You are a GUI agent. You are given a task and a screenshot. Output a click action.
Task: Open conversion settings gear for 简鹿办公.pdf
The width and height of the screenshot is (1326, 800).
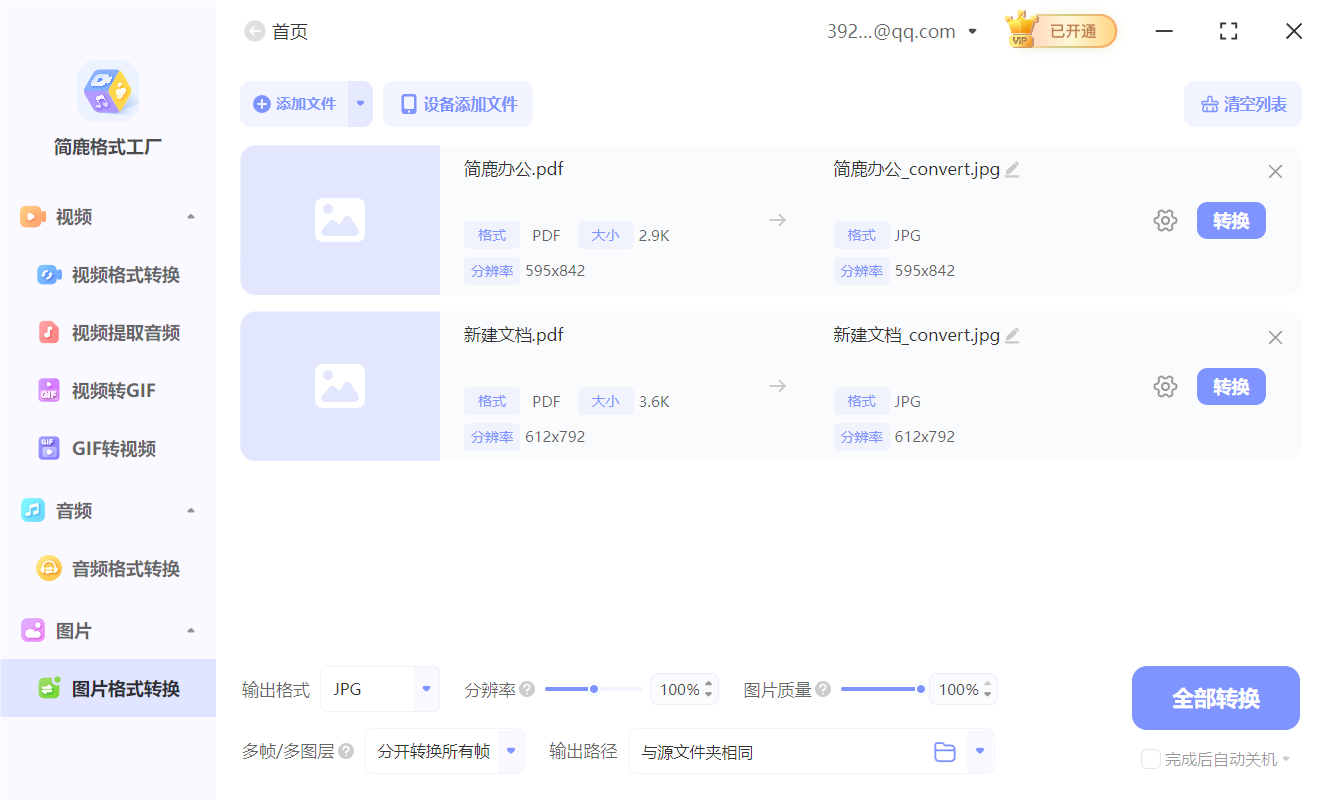1165,220
